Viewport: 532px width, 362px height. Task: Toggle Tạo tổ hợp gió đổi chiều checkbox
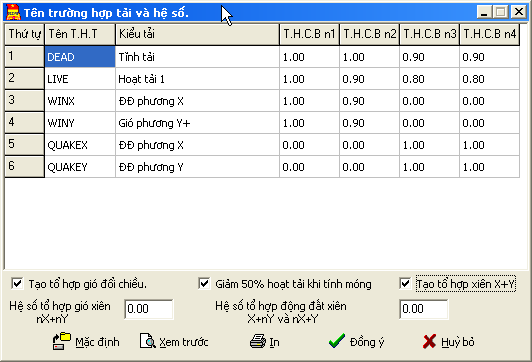(17, 283)
